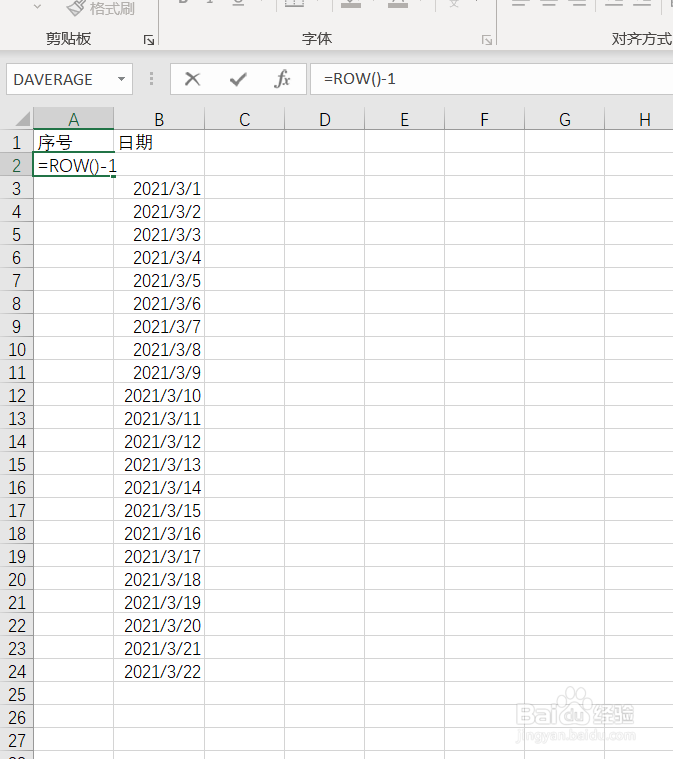Image resolution: width=673 pixels, height=759 pixels.
Task: Select column A header
Action: [x=74, y=119]
